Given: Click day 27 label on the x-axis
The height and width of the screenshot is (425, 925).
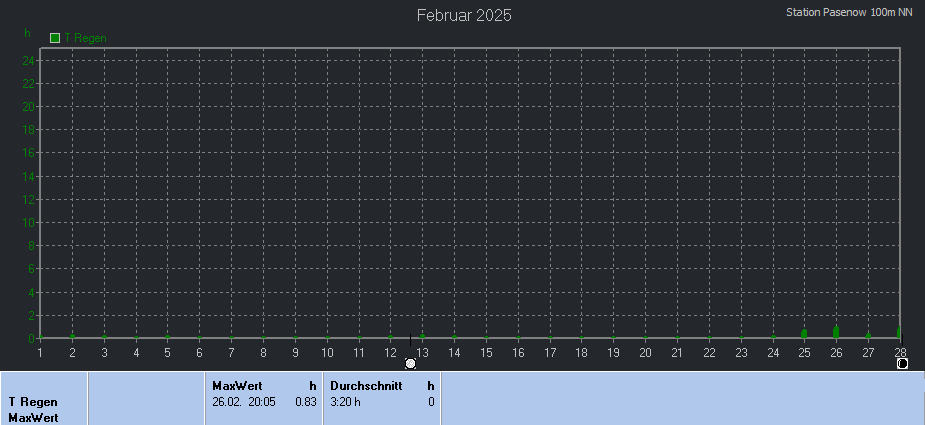Looking at the screenshot, I should coord(868,353).
